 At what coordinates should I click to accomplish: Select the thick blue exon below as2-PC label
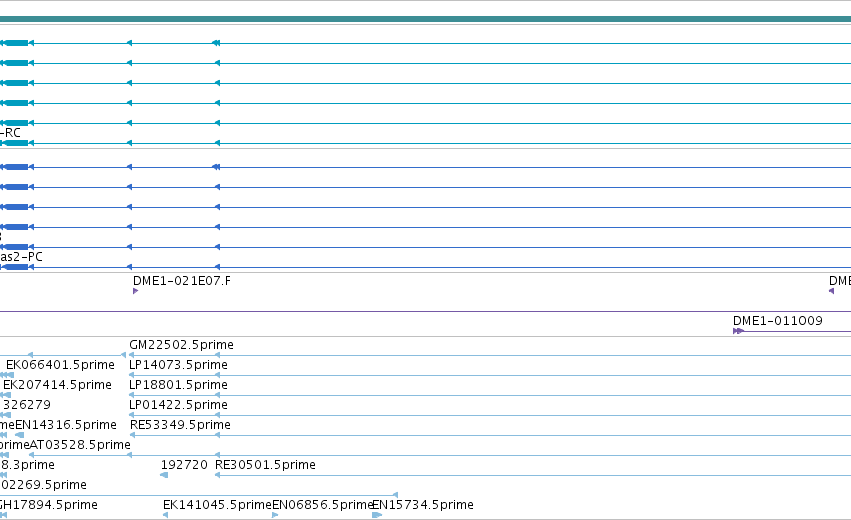point(16,267)
